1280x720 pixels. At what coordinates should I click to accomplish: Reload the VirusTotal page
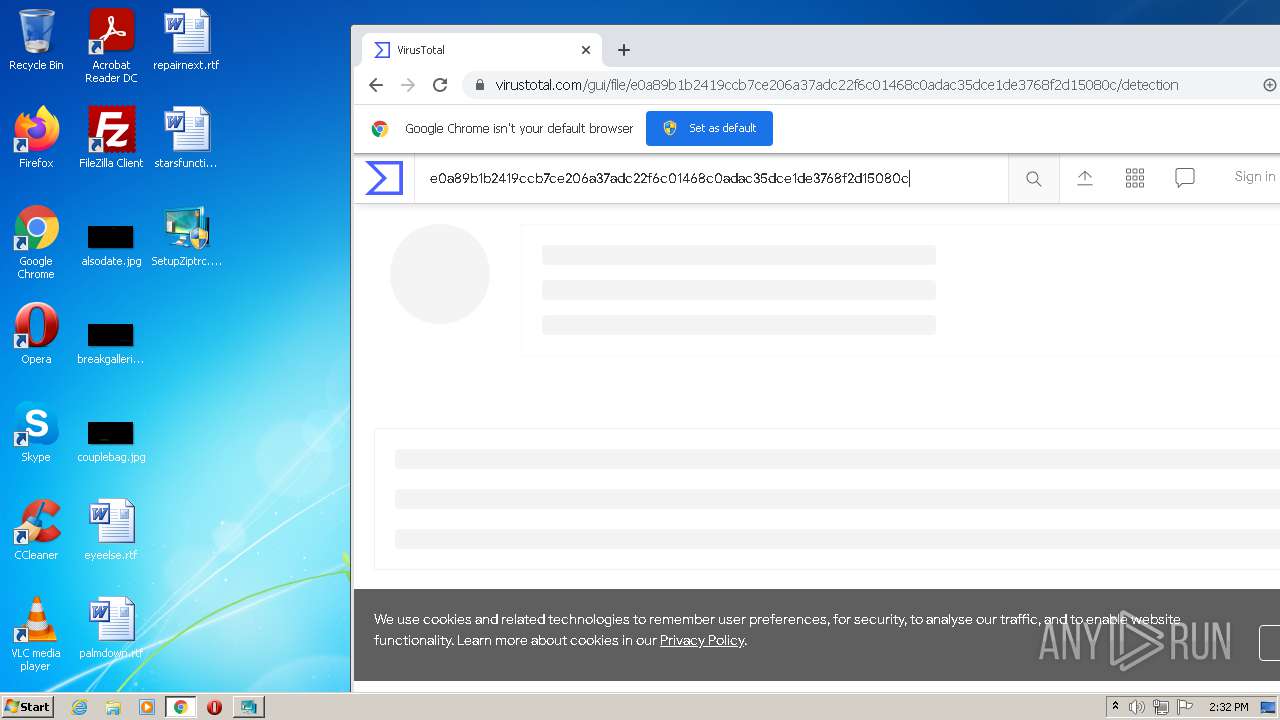pos(440,85)
